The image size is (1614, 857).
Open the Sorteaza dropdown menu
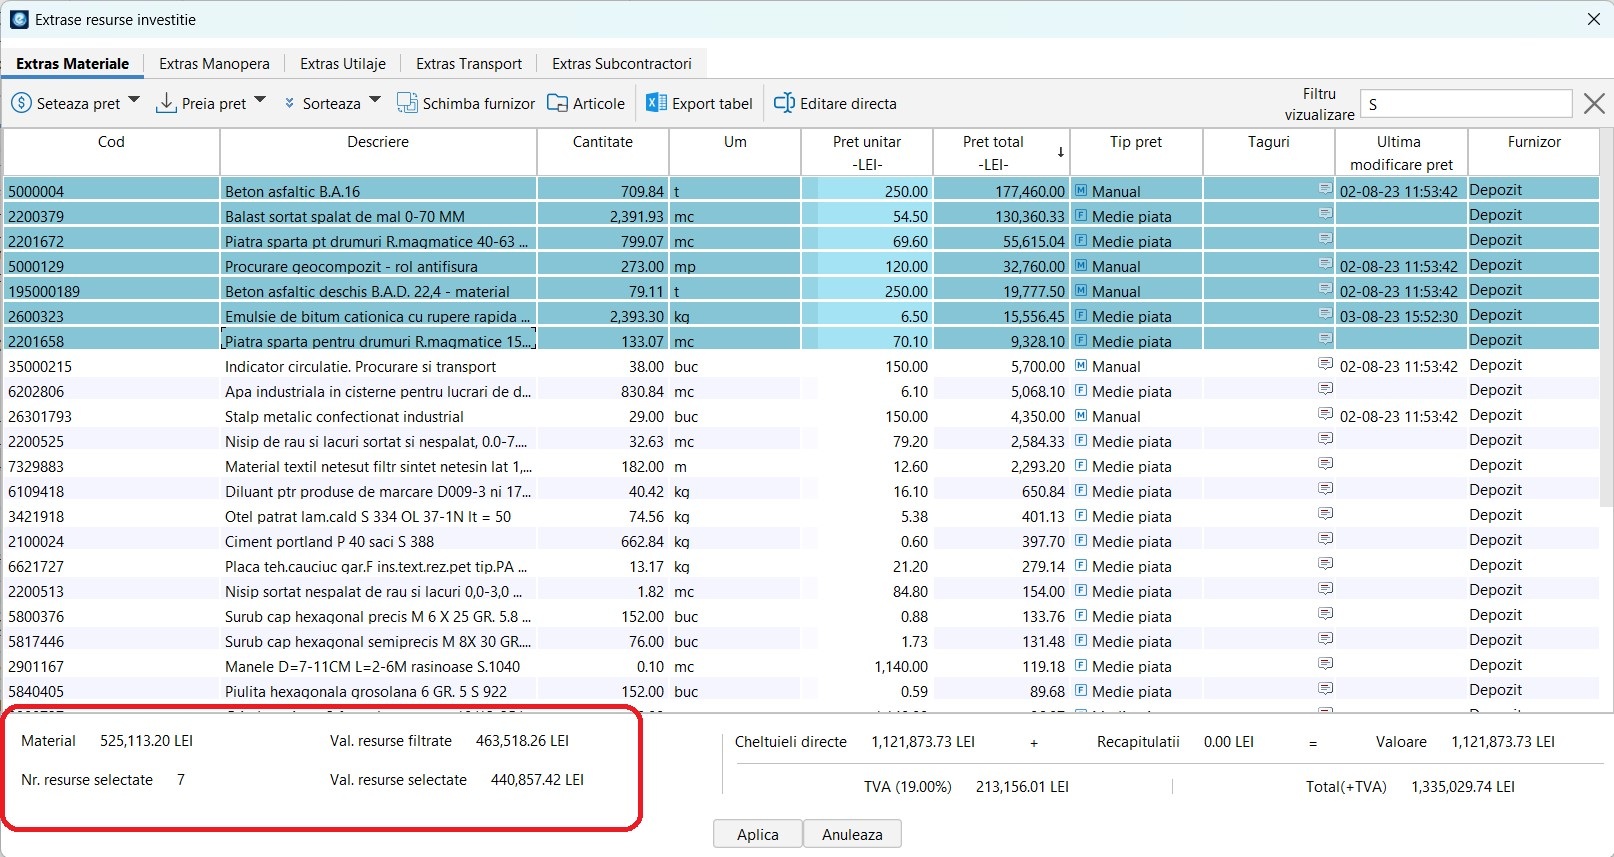click(375, 100)
